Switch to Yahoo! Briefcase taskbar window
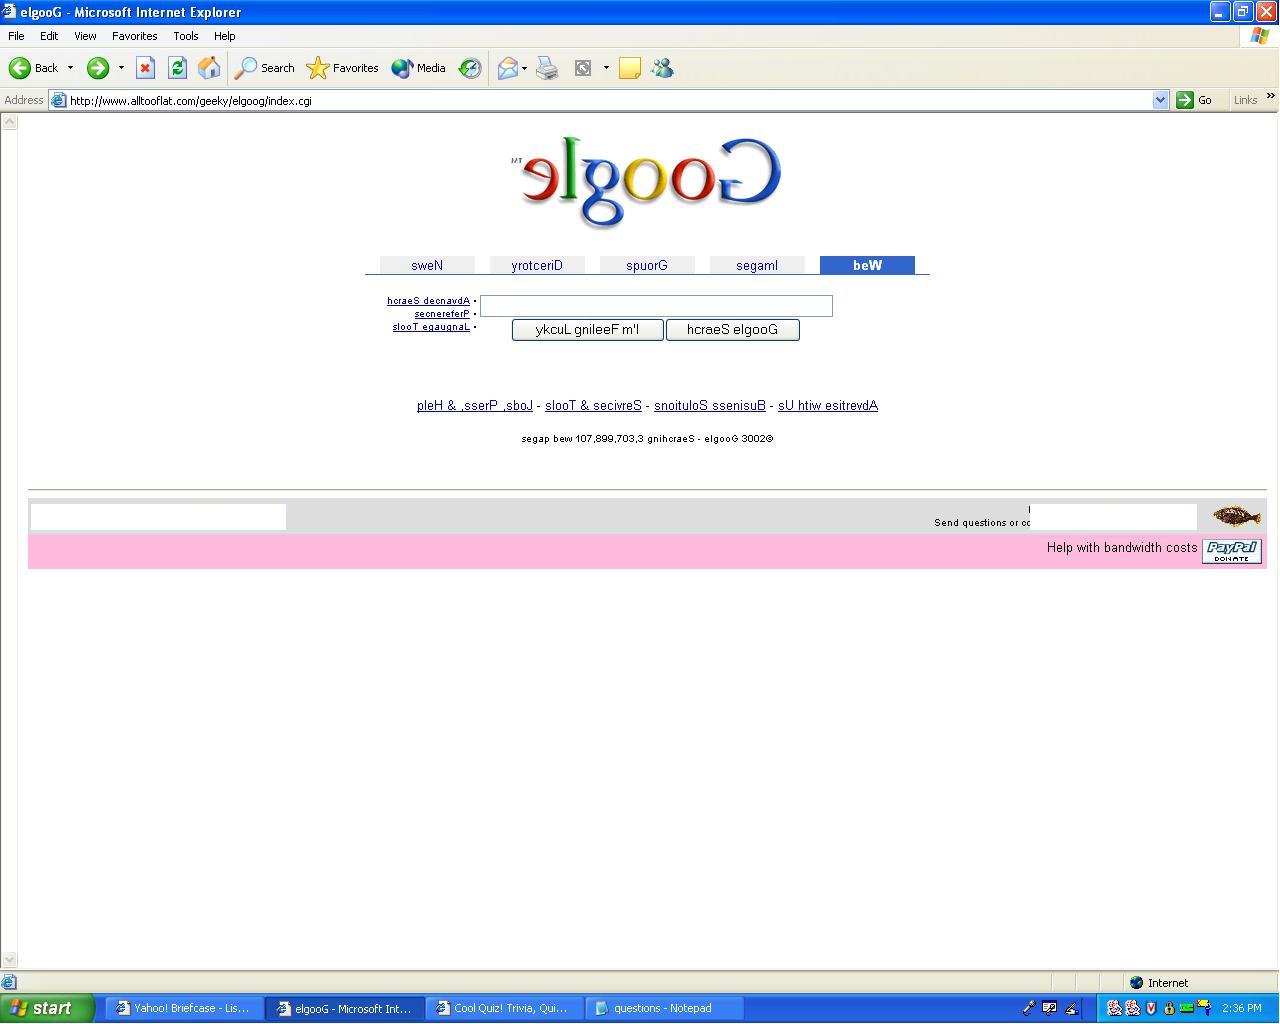Screen dimensions: 1280x1024 coord(184,1008)
